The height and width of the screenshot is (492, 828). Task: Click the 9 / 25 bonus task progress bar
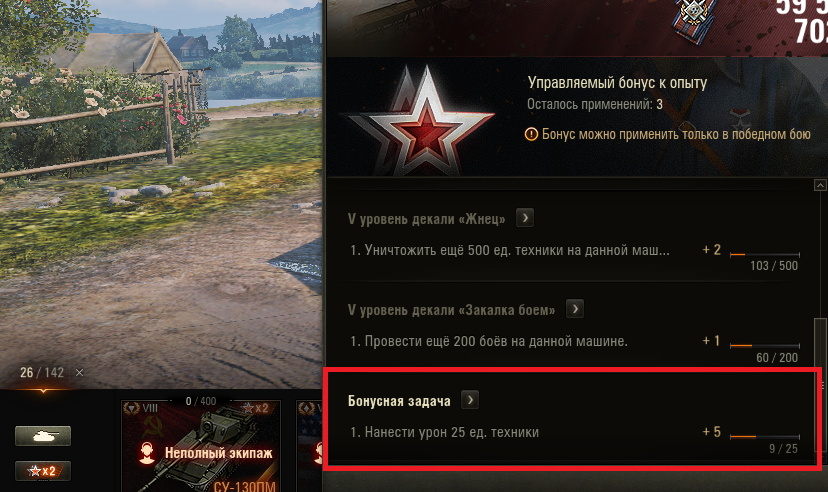tap(765, 437)
